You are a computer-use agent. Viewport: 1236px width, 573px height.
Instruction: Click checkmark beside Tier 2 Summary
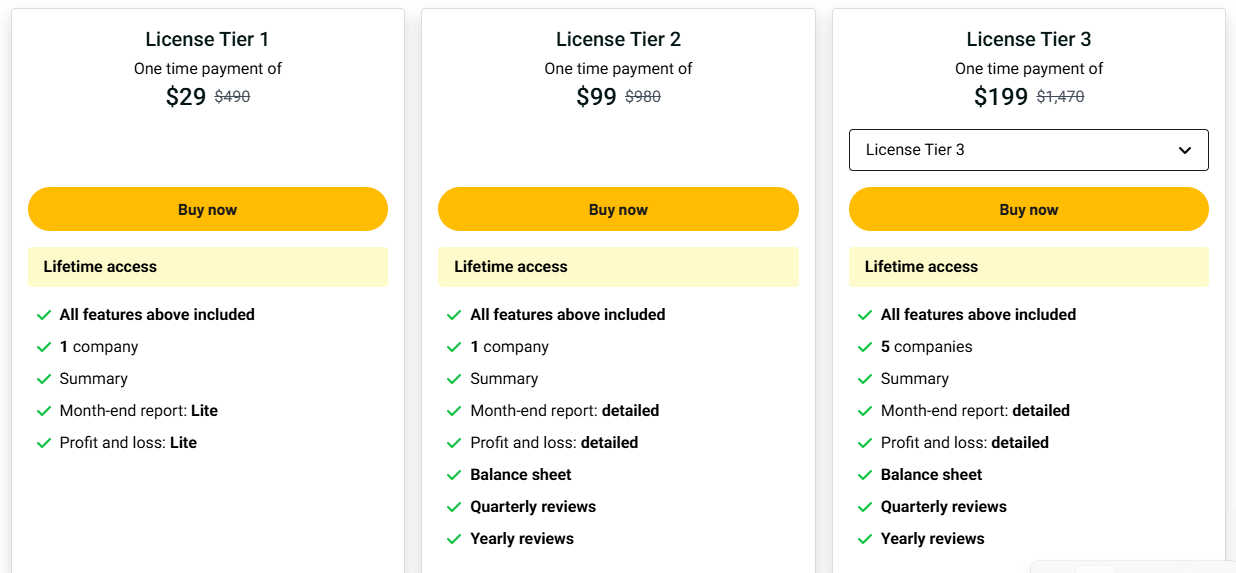coord(454,379)
